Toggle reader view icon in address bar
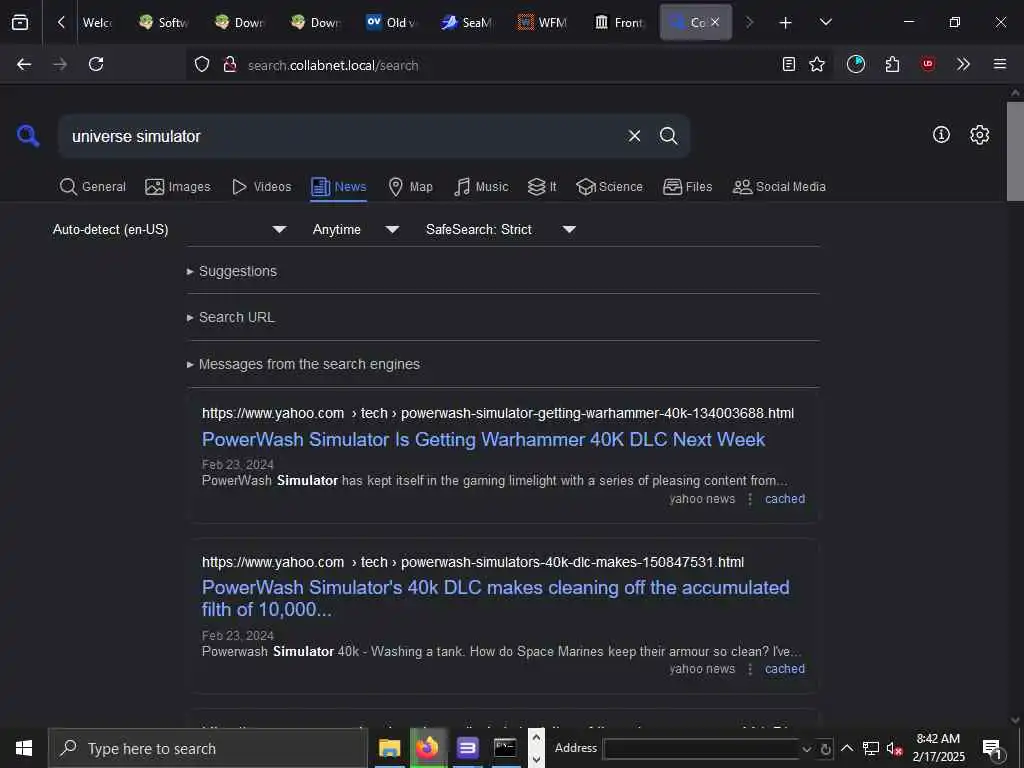This screenshot has width=1024, height=768. 788,64
